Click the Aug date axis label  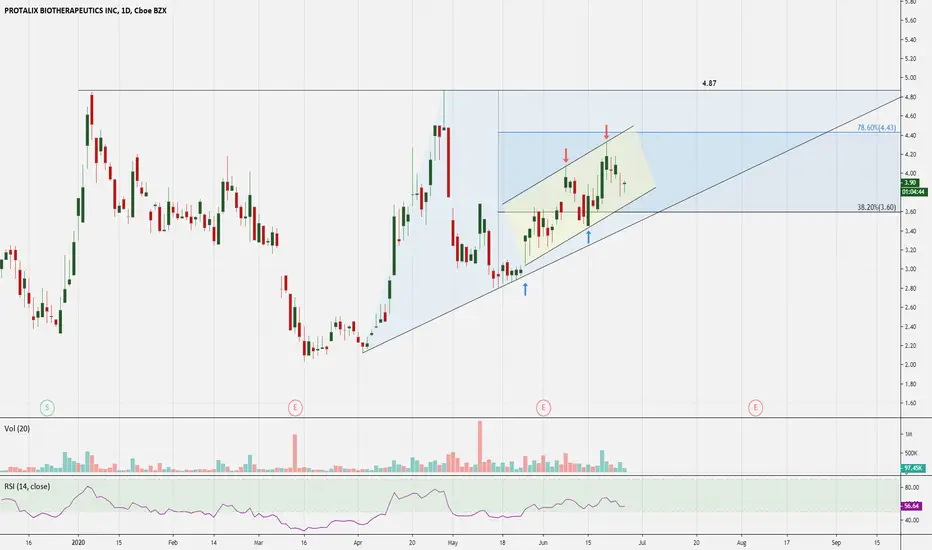pyautogui.click(x=741, y=542)
